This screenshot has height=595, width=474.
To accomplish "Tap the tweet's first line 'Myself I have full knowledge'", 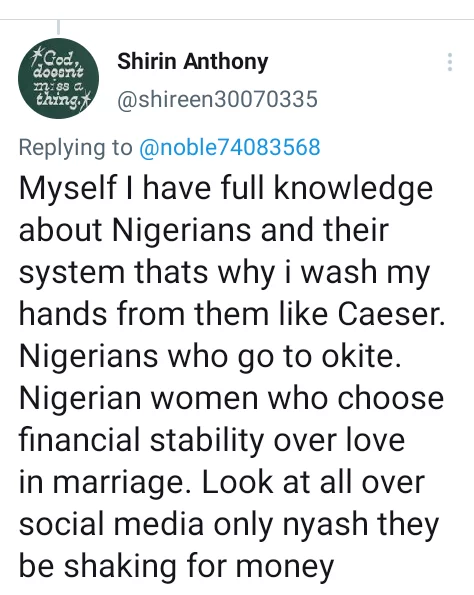I will tap(226, 189).
